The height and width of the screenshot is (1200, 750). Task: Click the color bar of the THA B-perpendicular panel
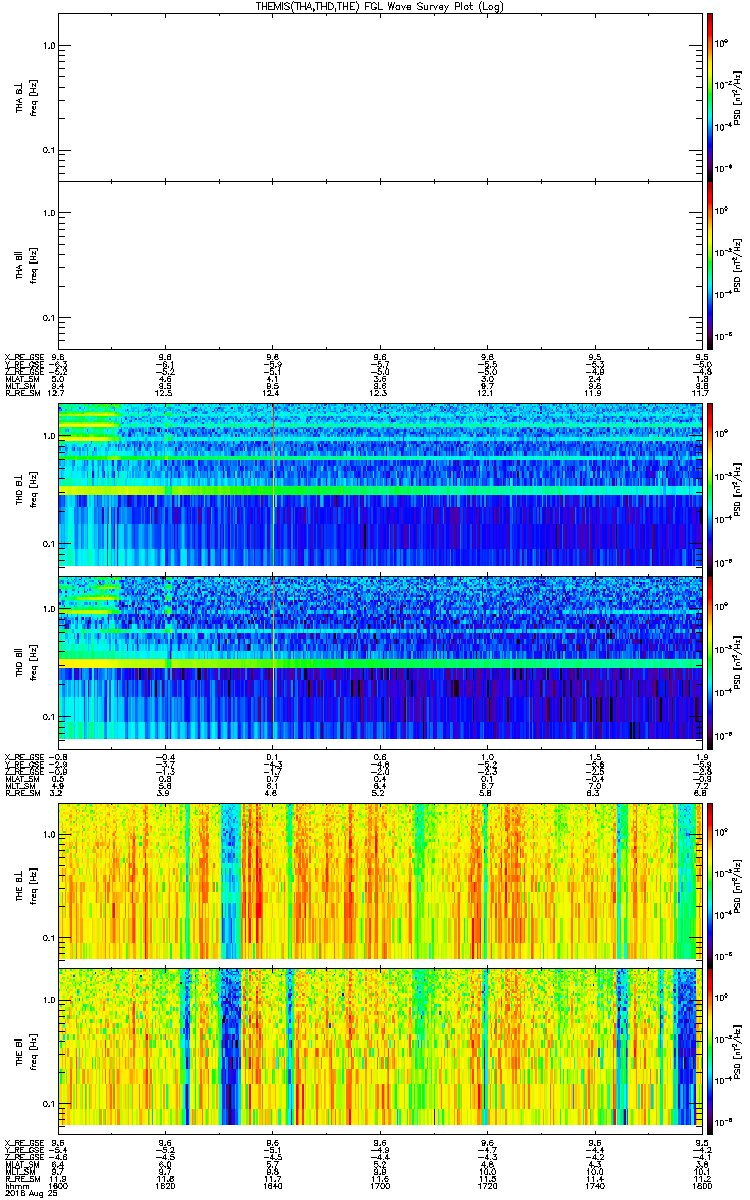710,95
